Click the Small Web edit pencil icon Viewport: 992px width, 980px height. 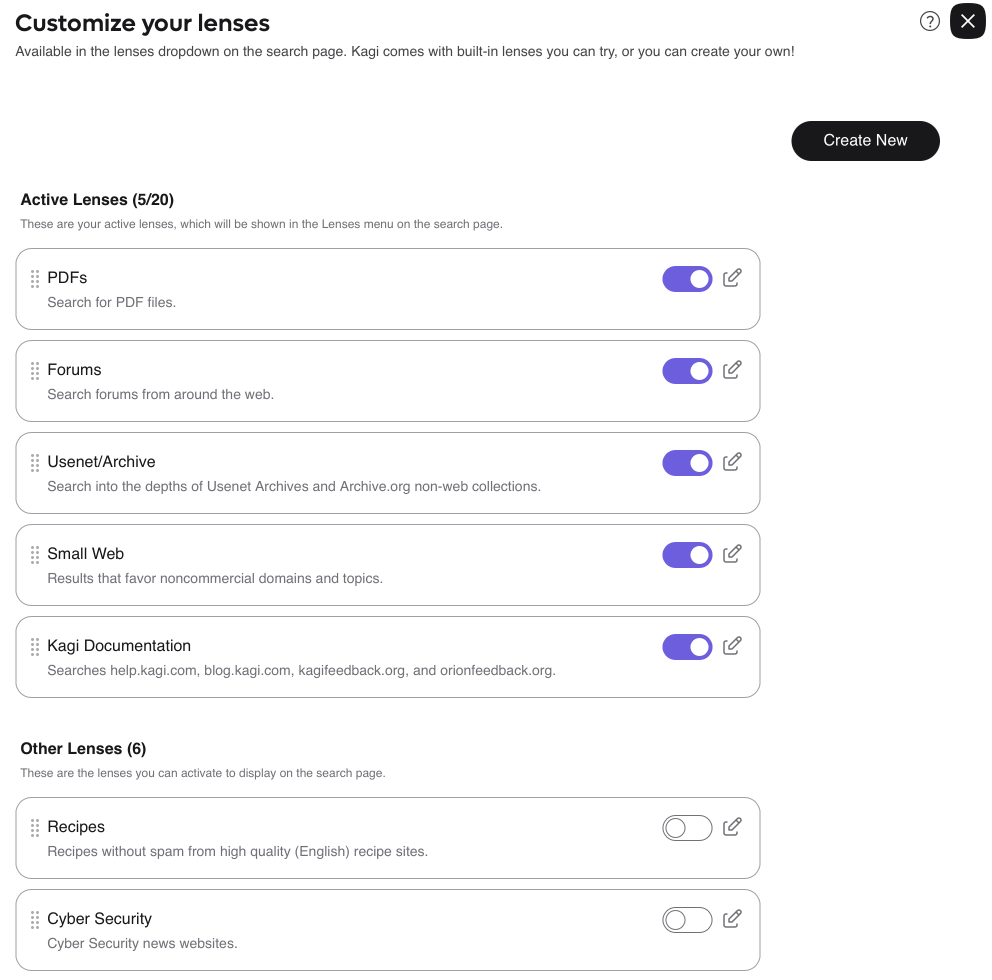732,554
